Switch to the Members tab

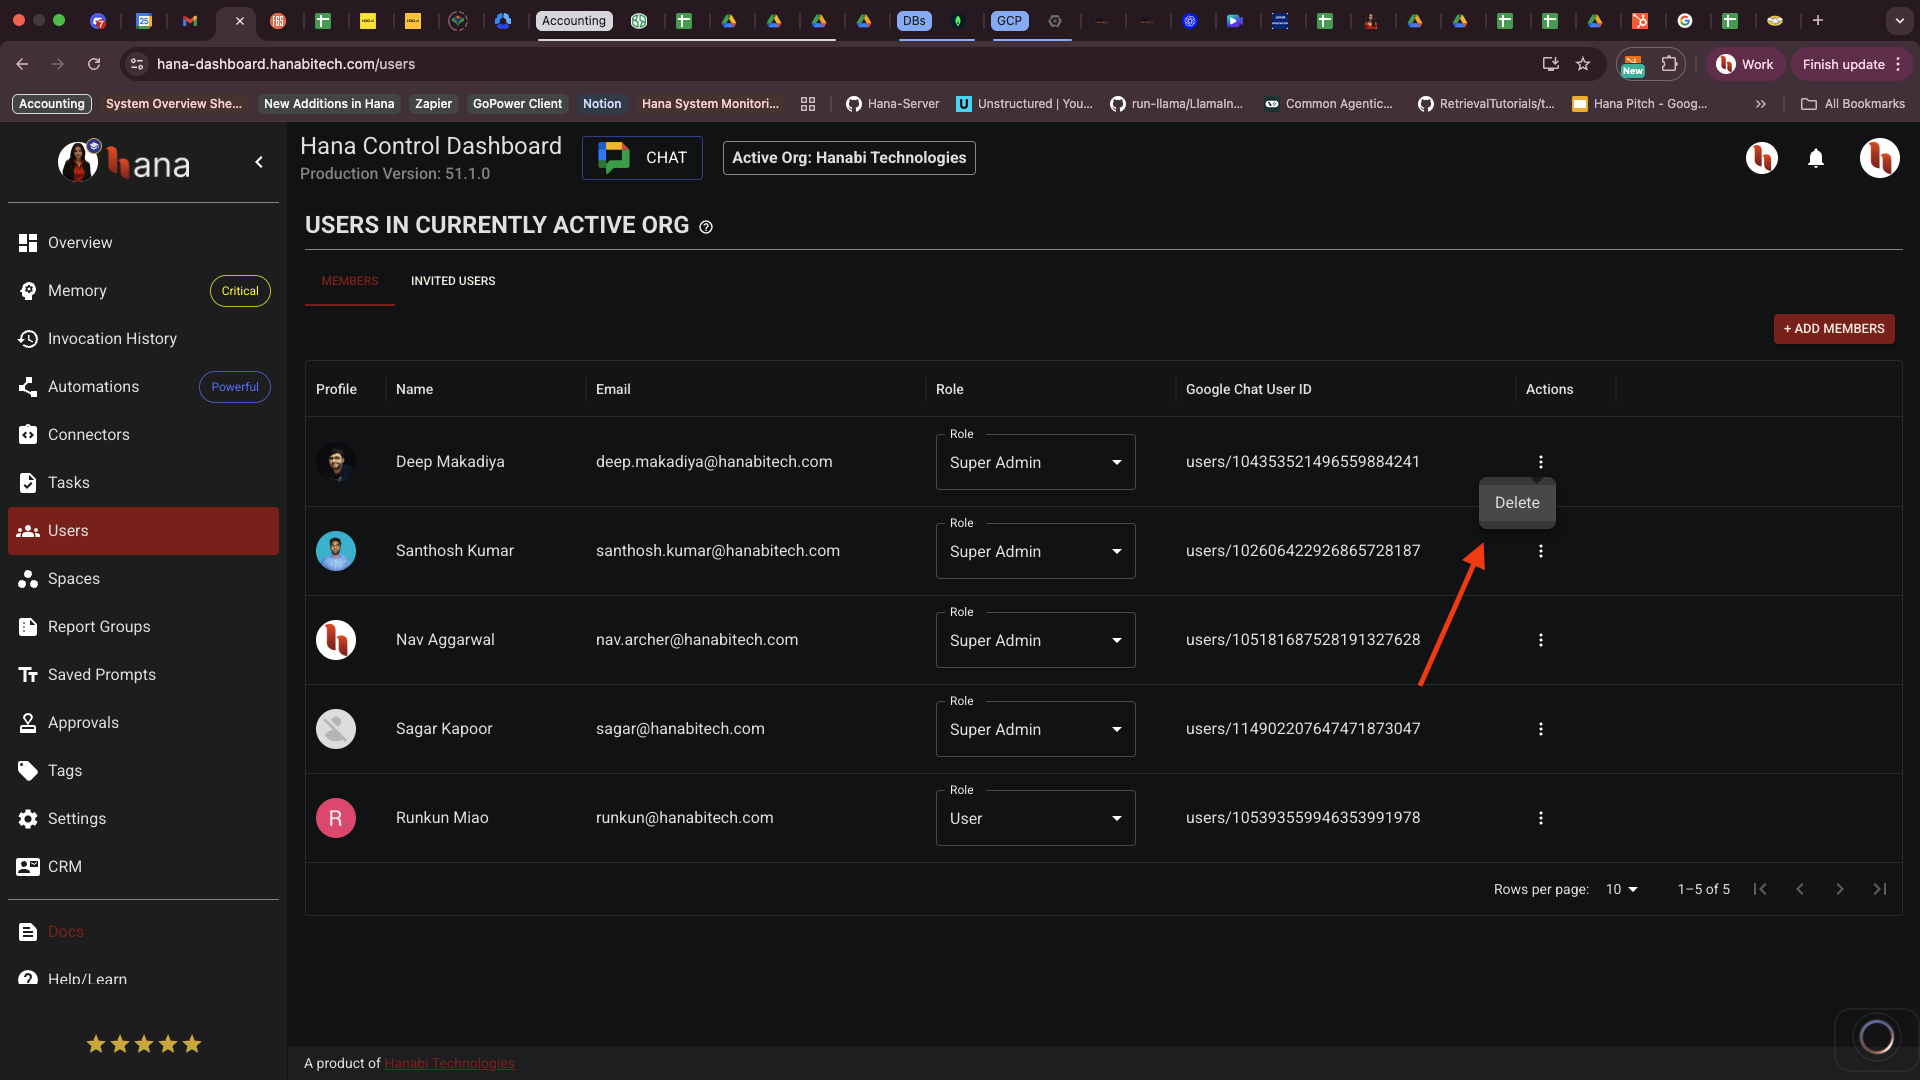350,281
